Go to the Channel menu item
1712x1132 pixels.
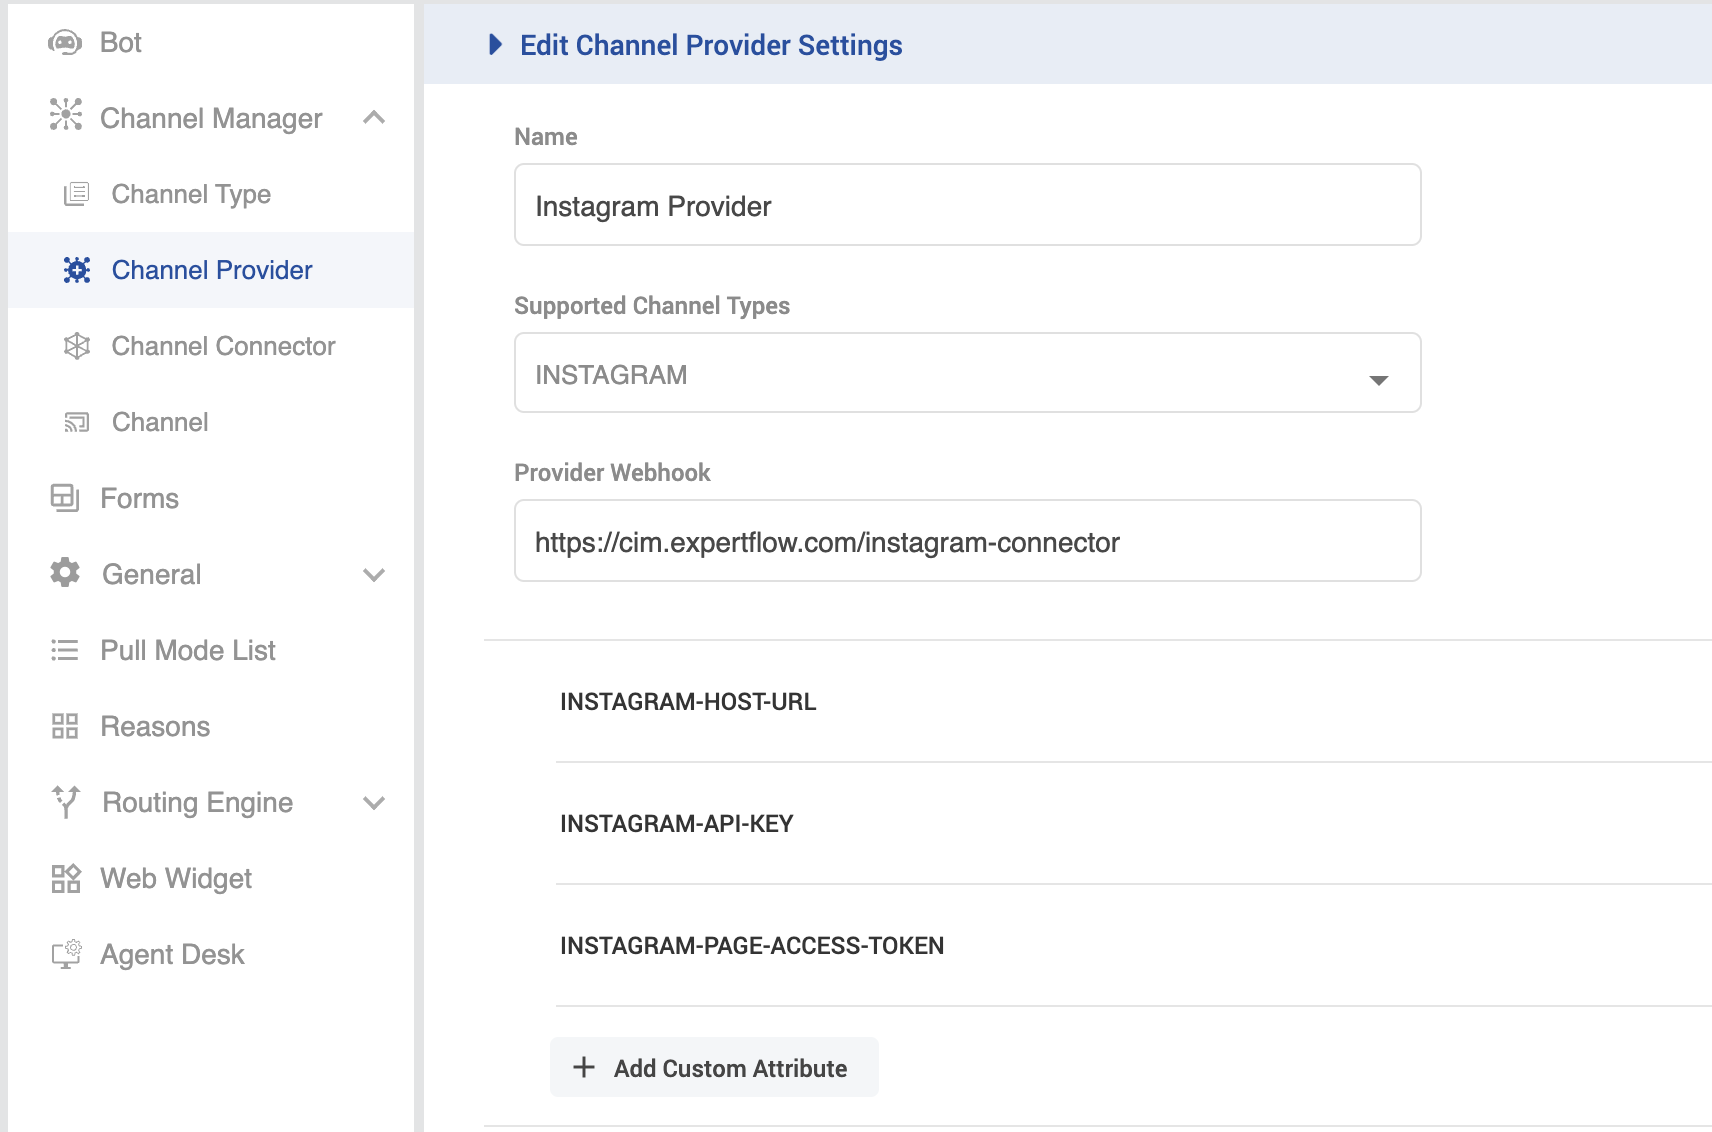[160, 422]
